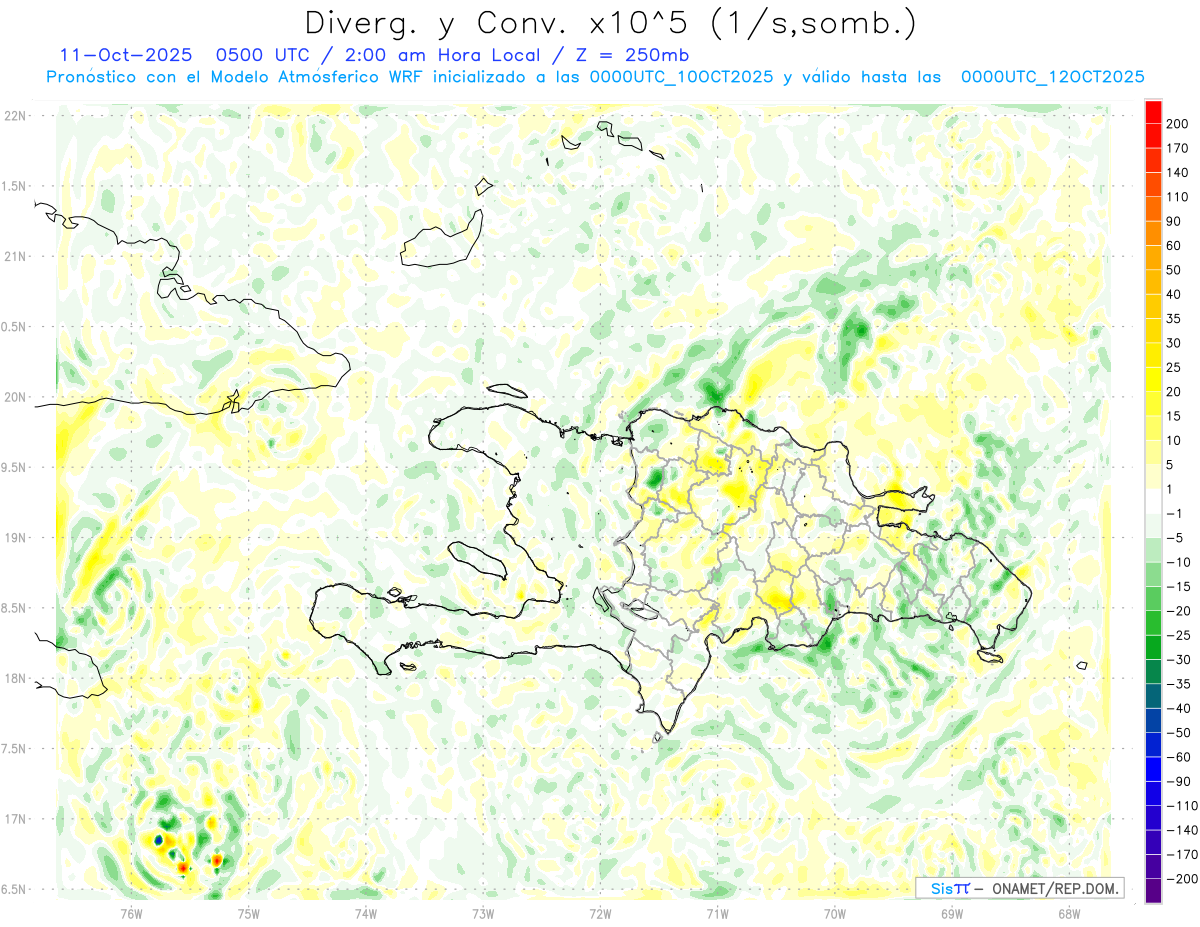The image size is (1200, 927).
Task: Click the positive "25" color scale value
Action: coord(1175,367)
